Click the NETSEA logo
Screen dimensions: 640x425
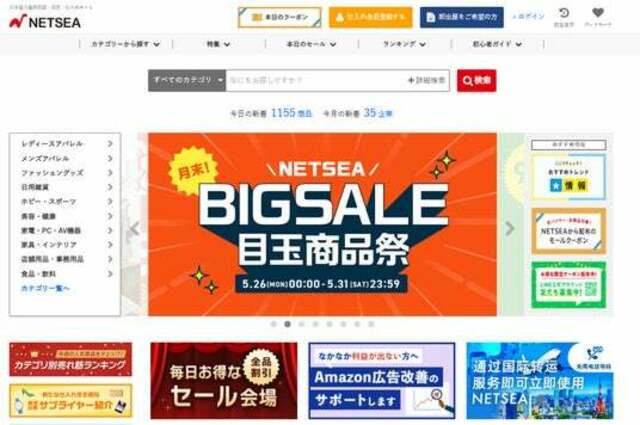(x=45, y=22)
